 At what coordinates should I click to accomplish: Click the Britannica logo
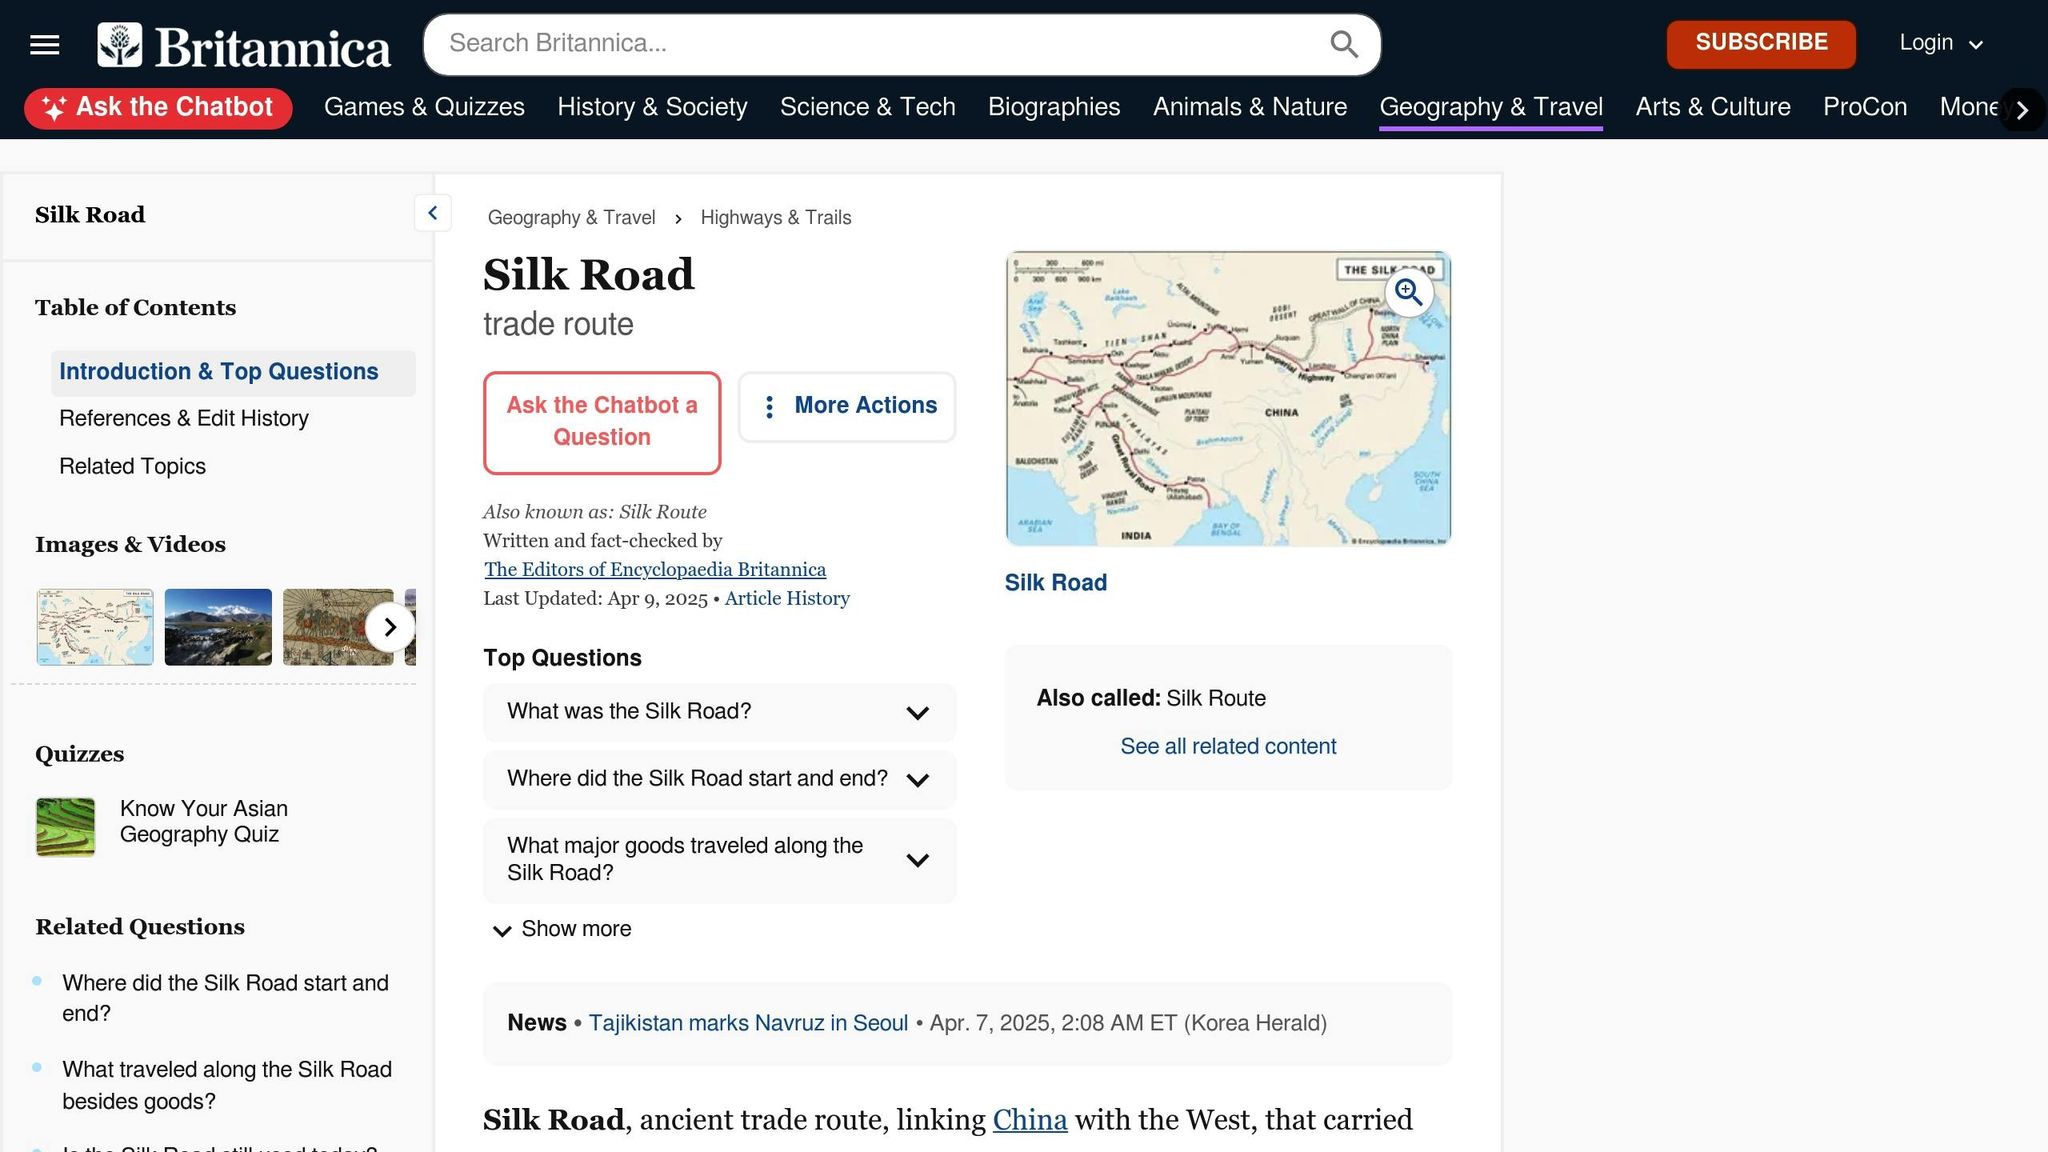243,45
